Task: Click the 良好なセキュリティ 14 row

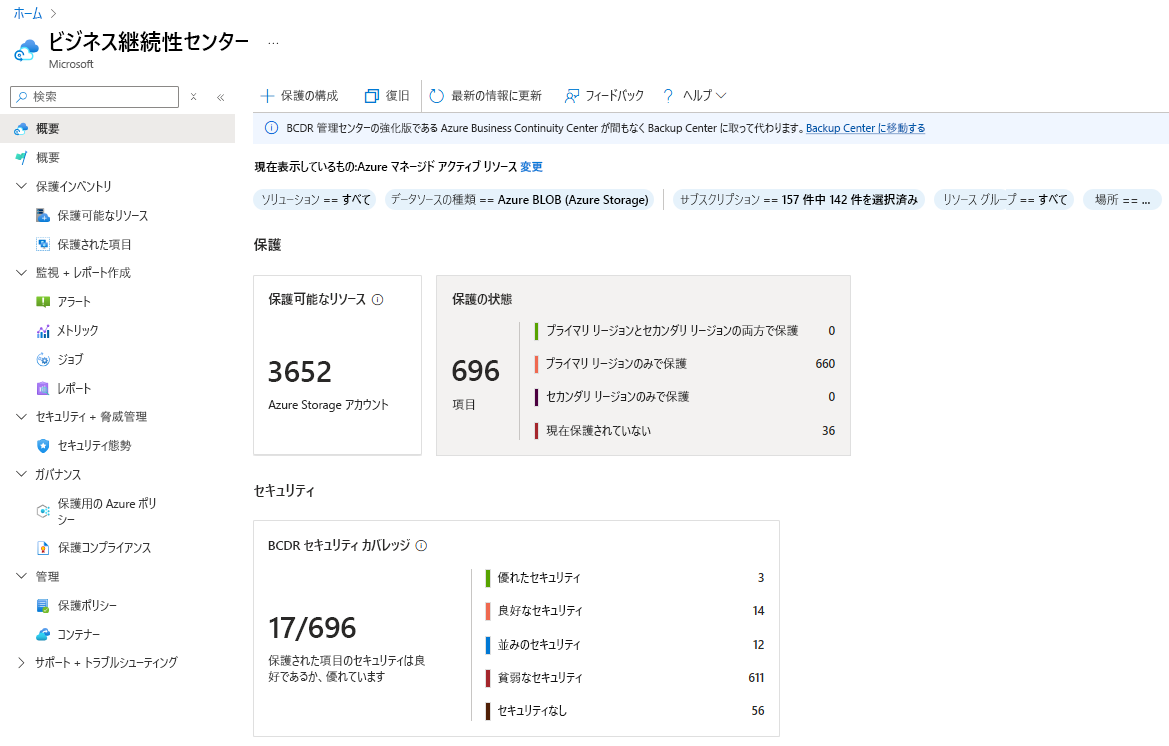Action: click(625, 611)
